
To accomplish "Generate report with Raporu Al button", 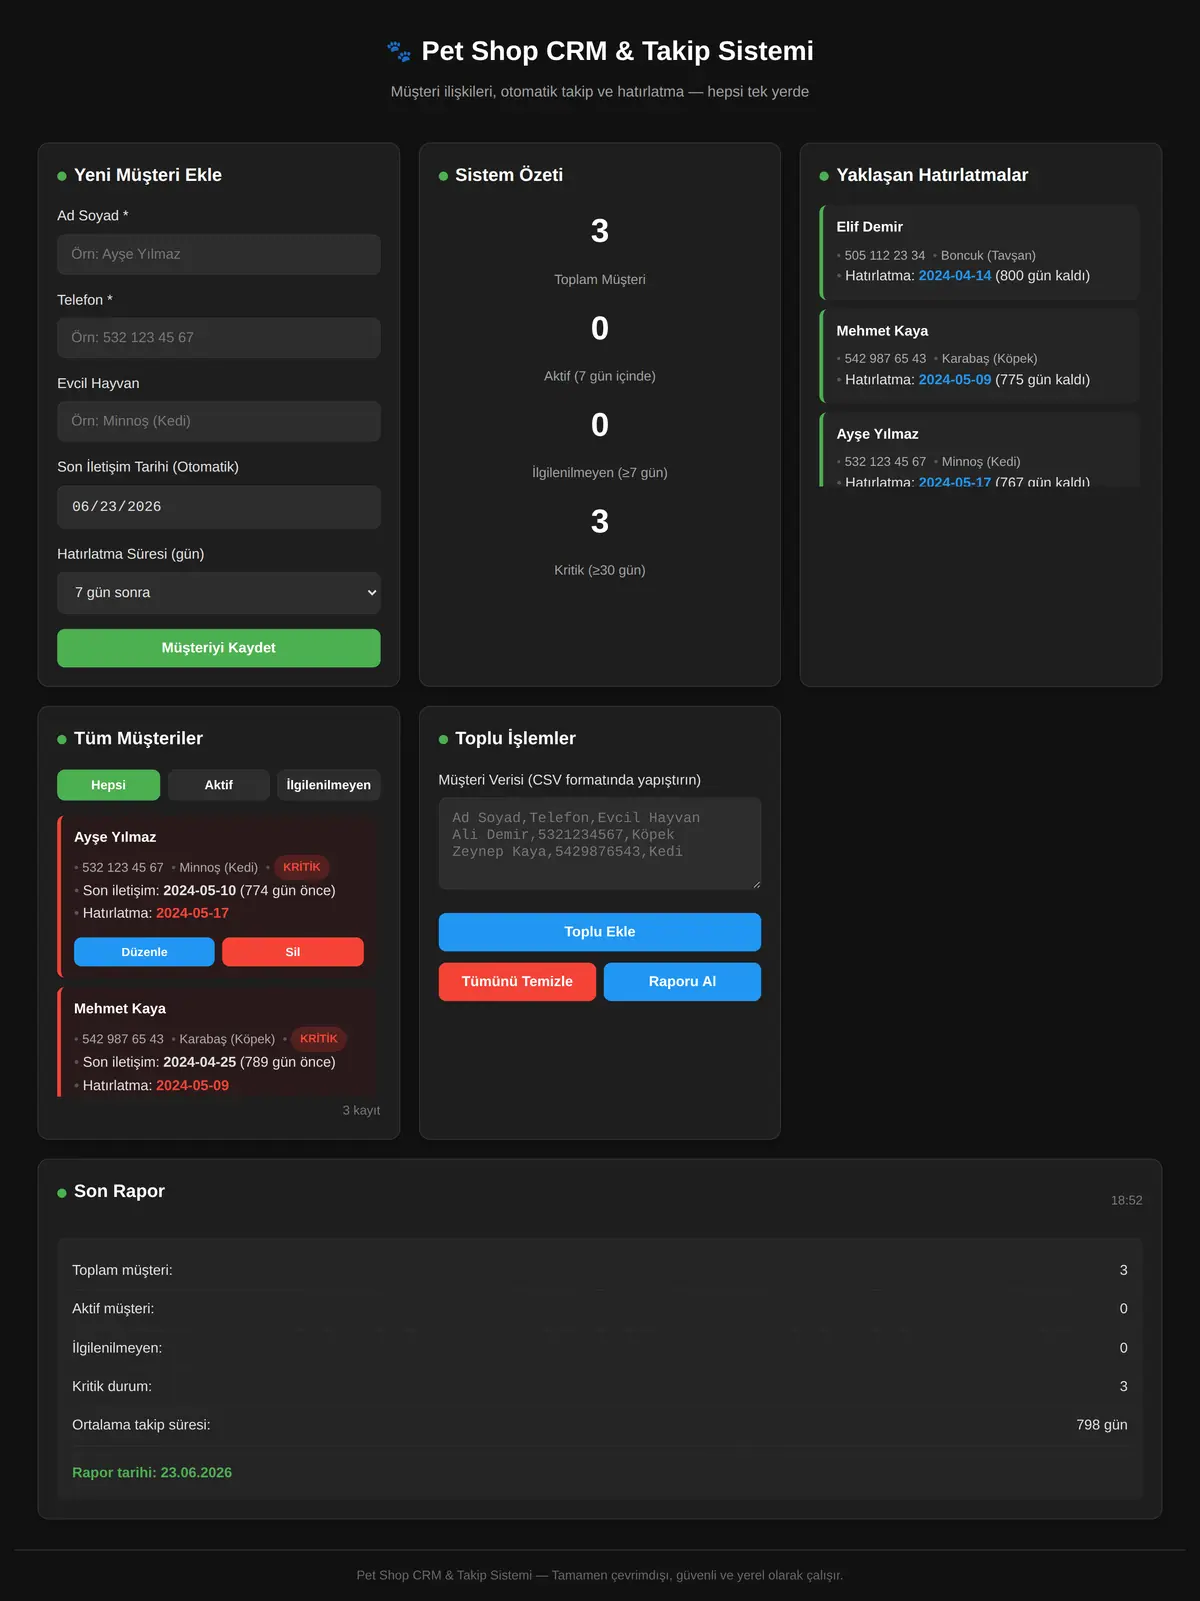I will pyautogui.click(x=682, y=982).
